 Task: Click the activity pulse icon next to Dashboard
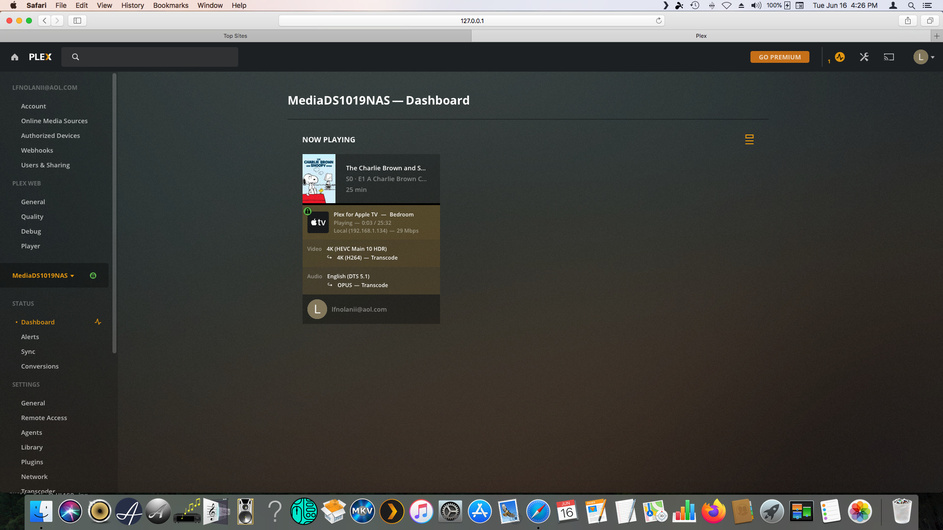pyautogui.click(x=97, y=322)
